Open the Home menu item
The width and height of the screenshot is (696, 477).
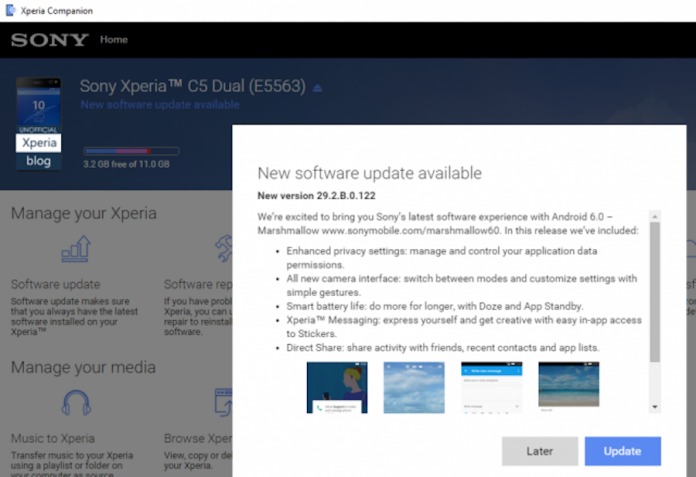coord(114,39)
